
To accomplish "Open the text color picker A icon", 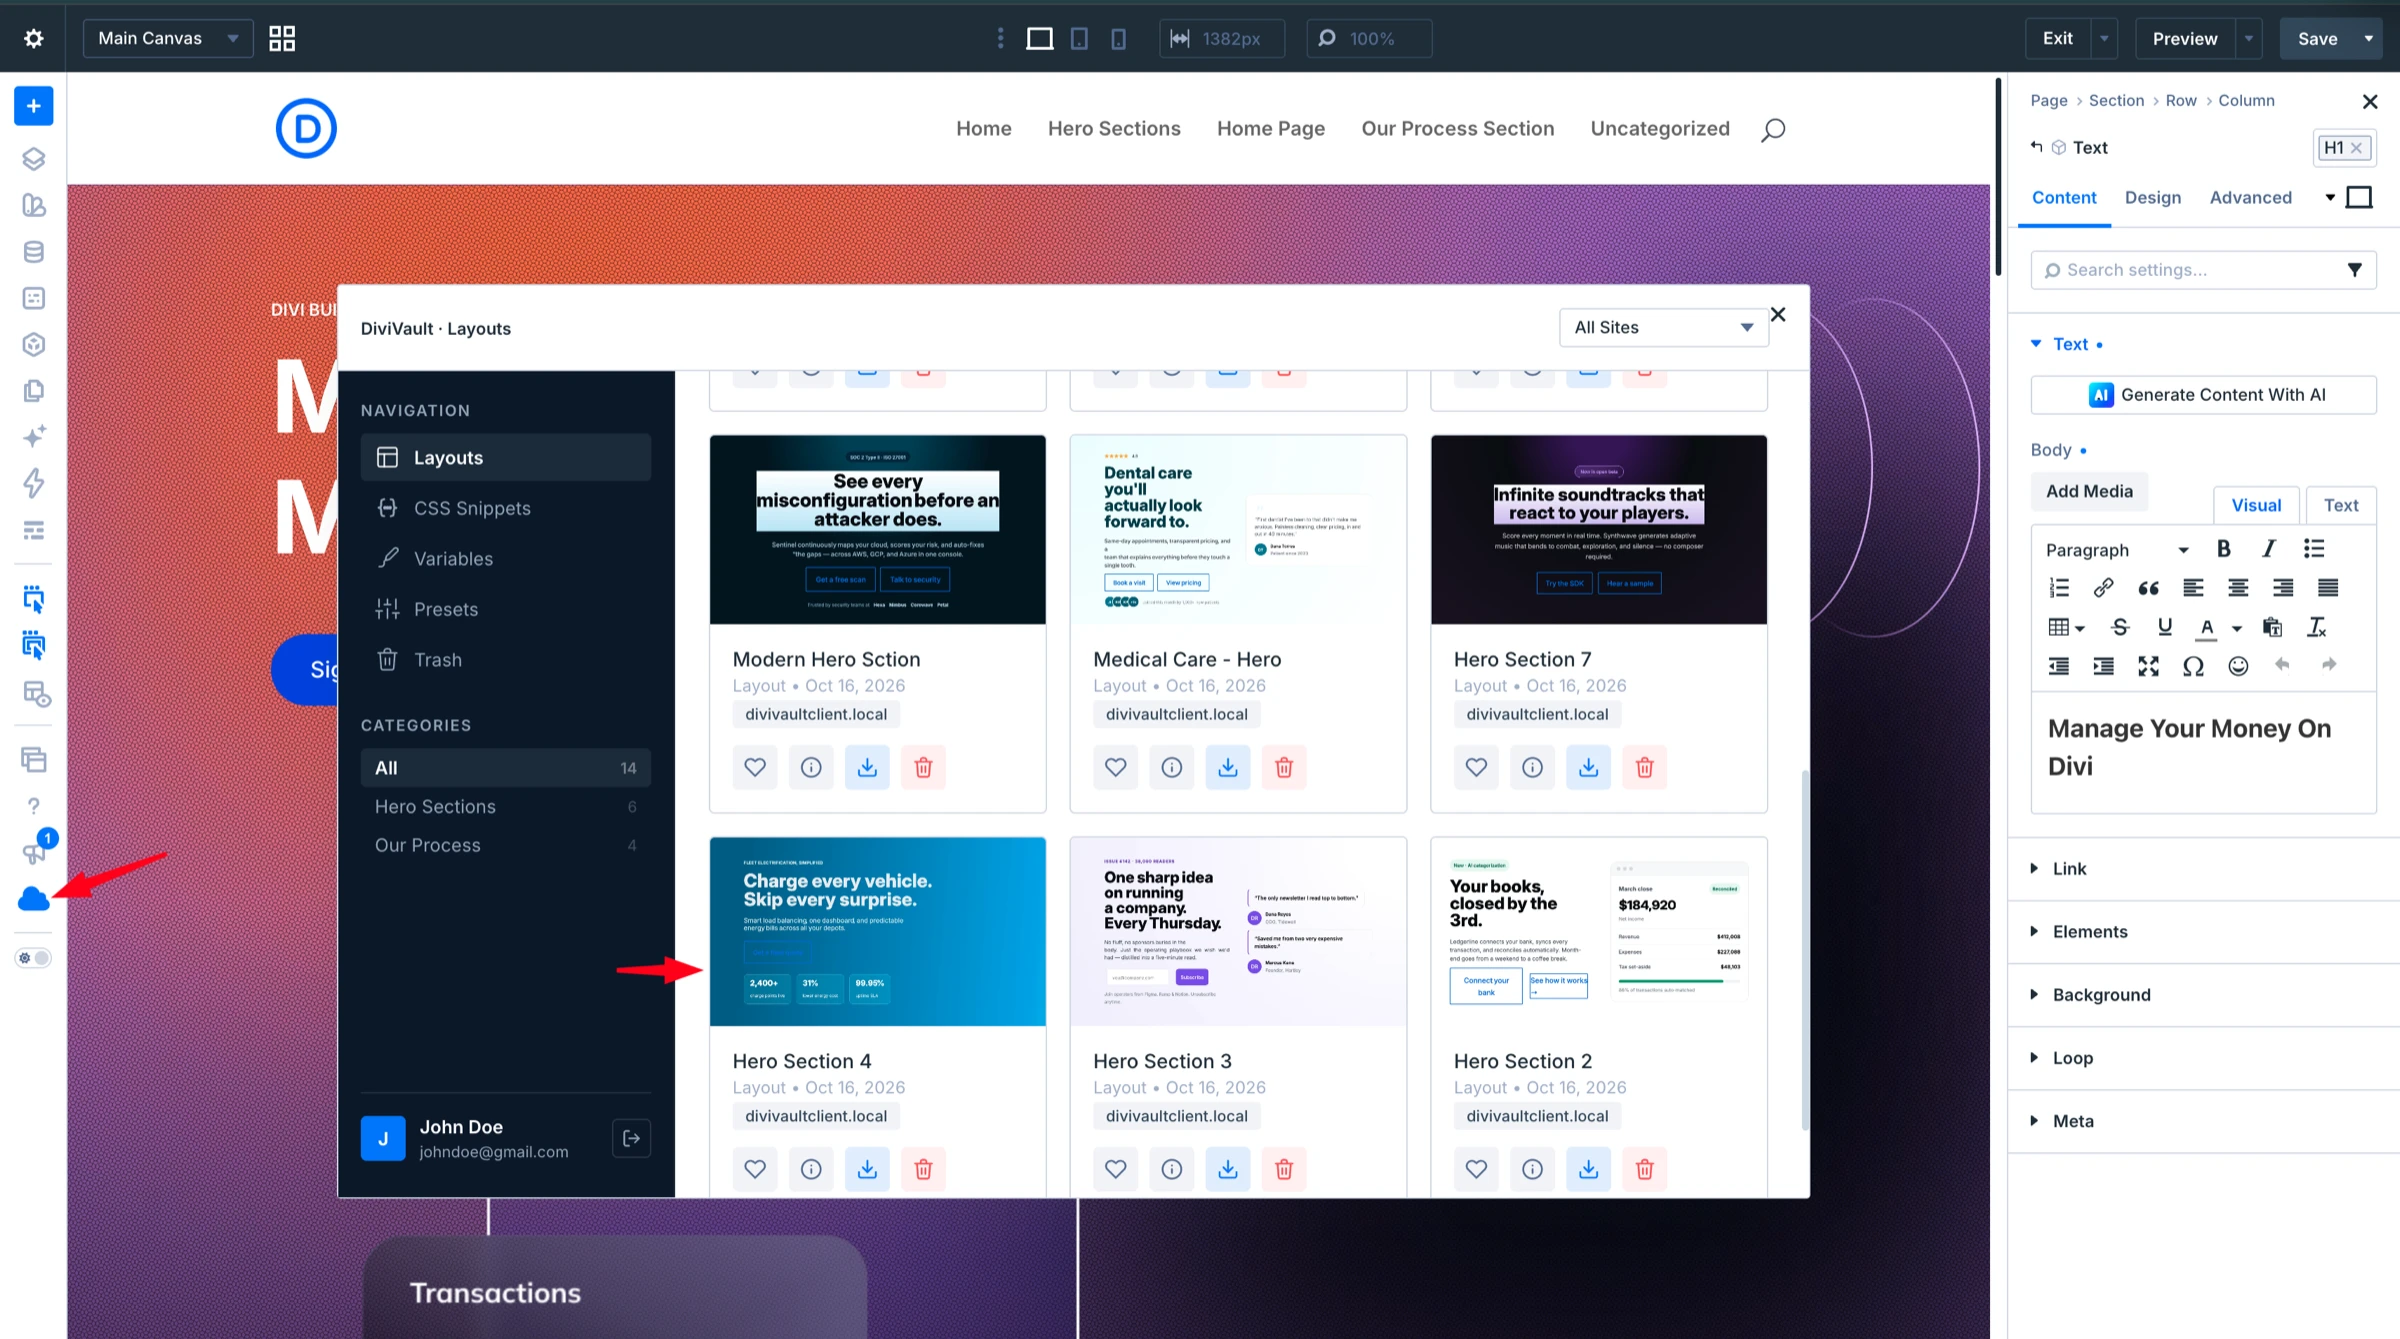I will pyautogui.click(x=2207, y=627).
